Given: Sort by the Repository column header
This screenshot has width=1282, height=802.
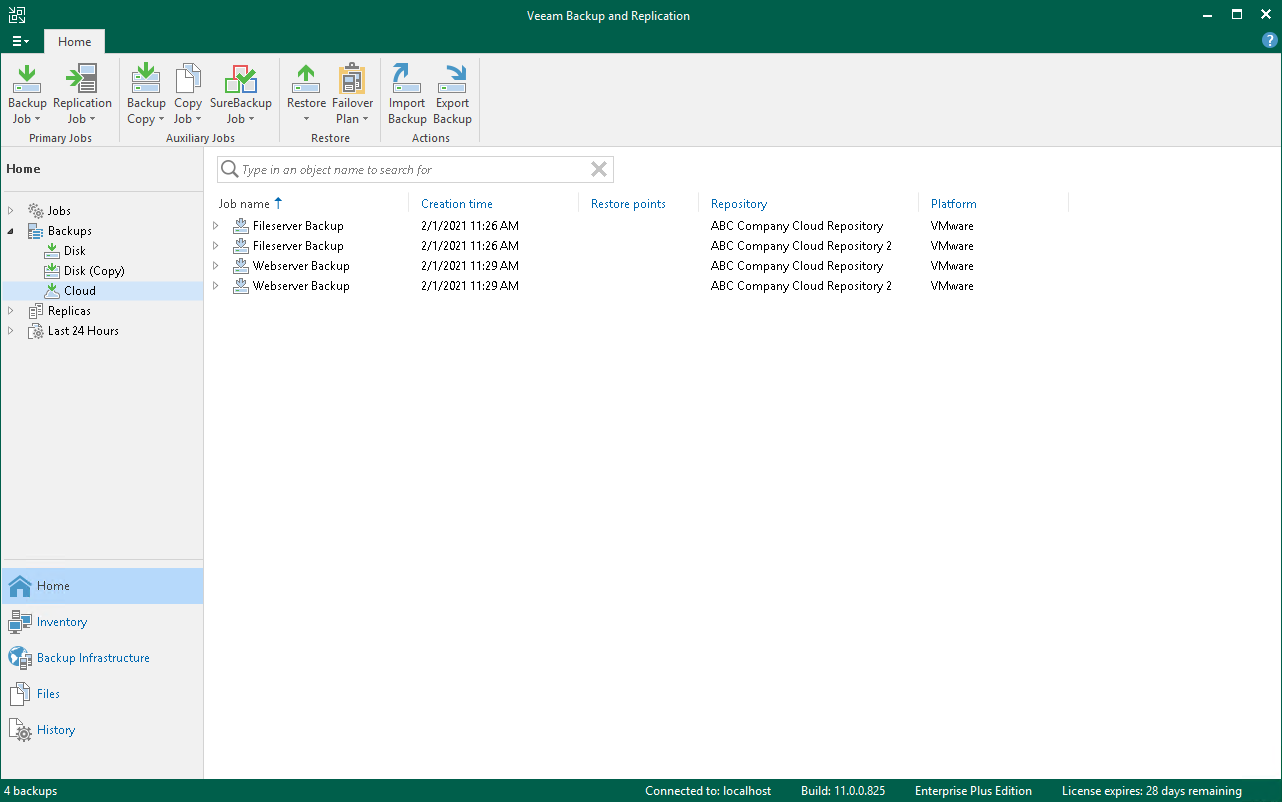Looking at the screenshot, I should pyautogui.click(x=739, y=204).
